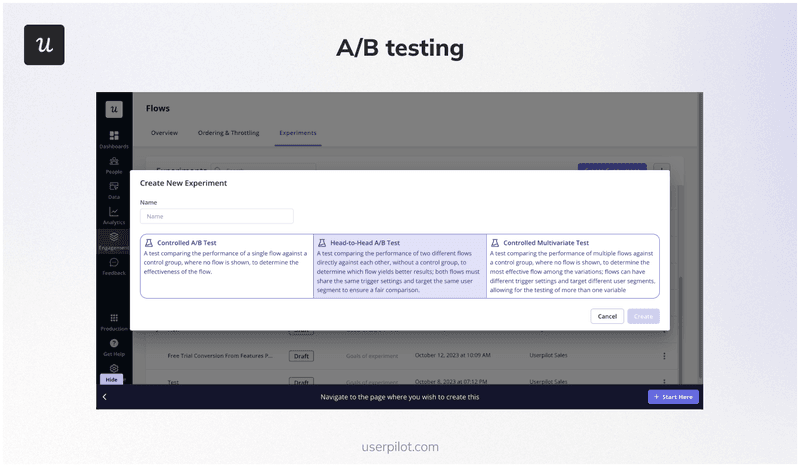Pick the Controlled Multivariate Test option
This screenshot has height=467, width=800.
coord(573,266)
